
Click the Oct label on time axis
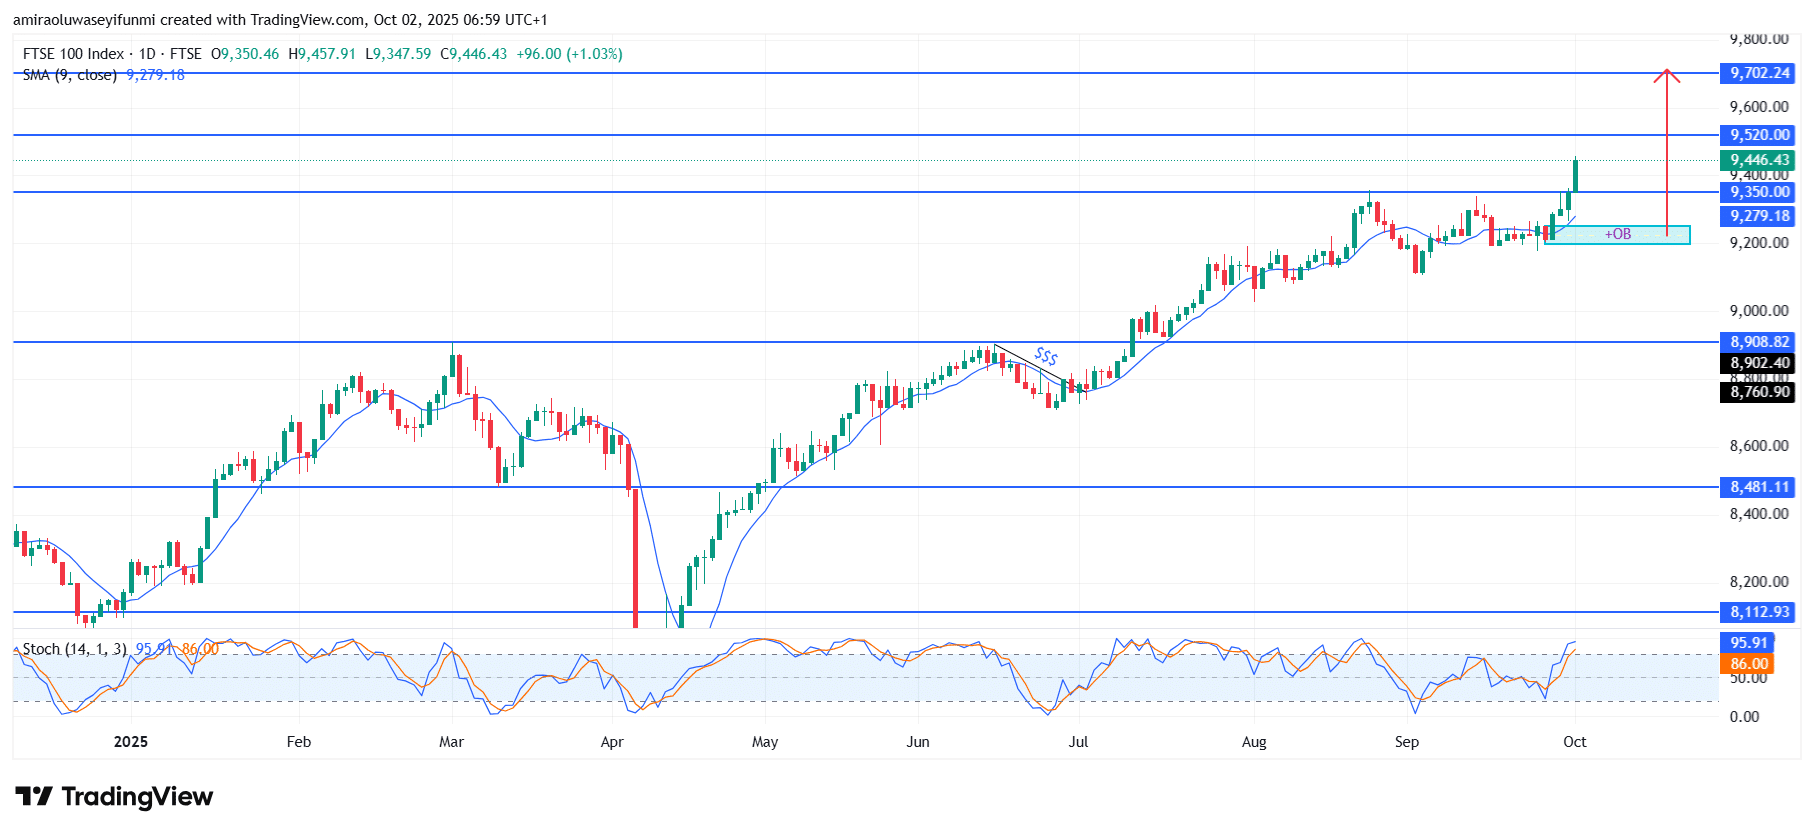click(1574, 741)
